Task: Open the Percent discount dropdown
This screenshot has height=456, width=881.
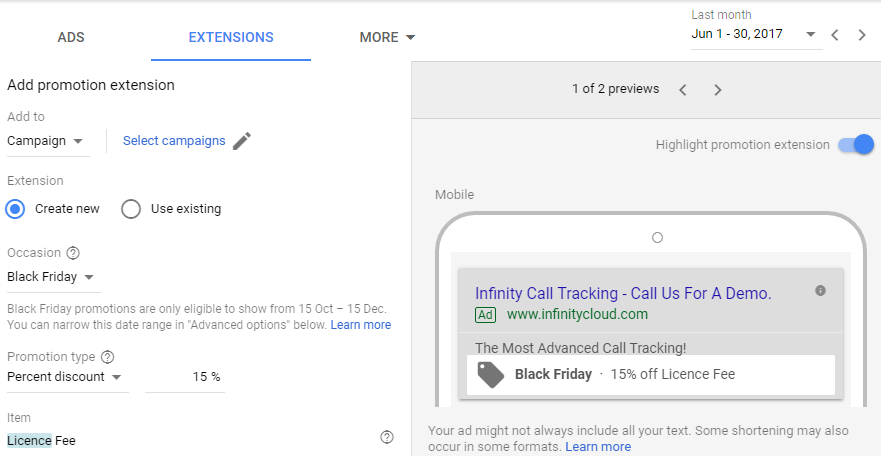Action: (65, 377)
